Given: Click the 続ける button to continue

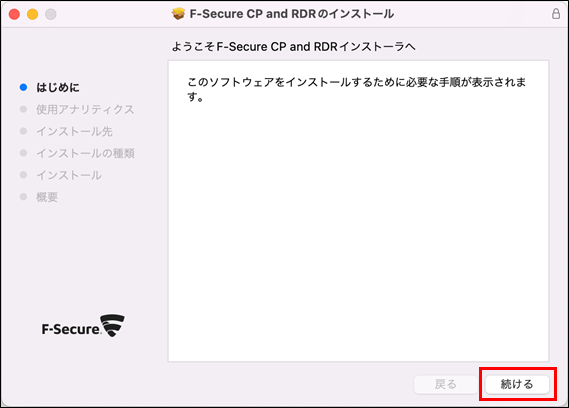Looking at the screenshot, I should click(x=517, y=384).
